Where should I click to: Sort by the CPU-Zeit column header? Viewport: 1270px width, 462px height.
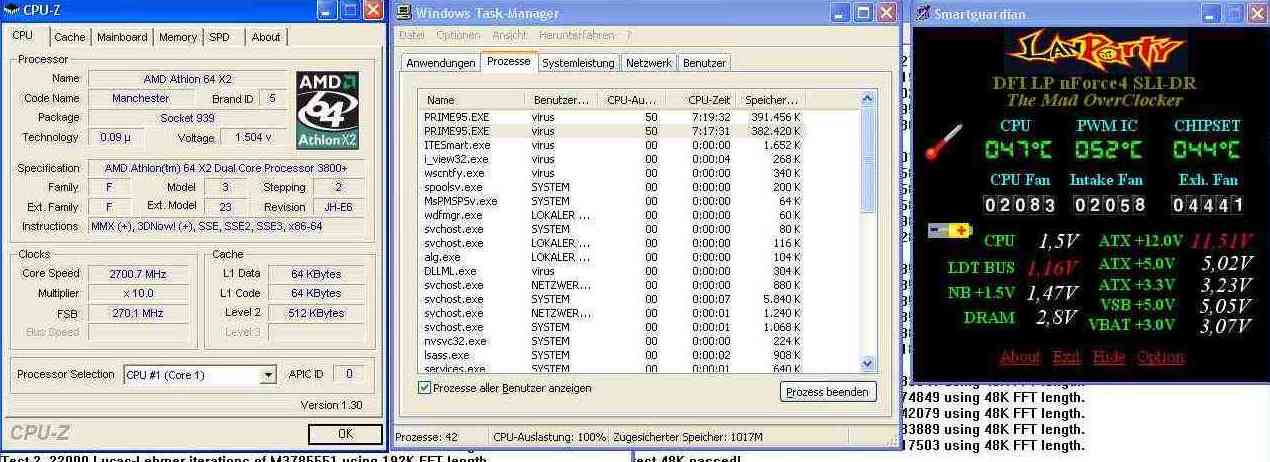[701, 100]
